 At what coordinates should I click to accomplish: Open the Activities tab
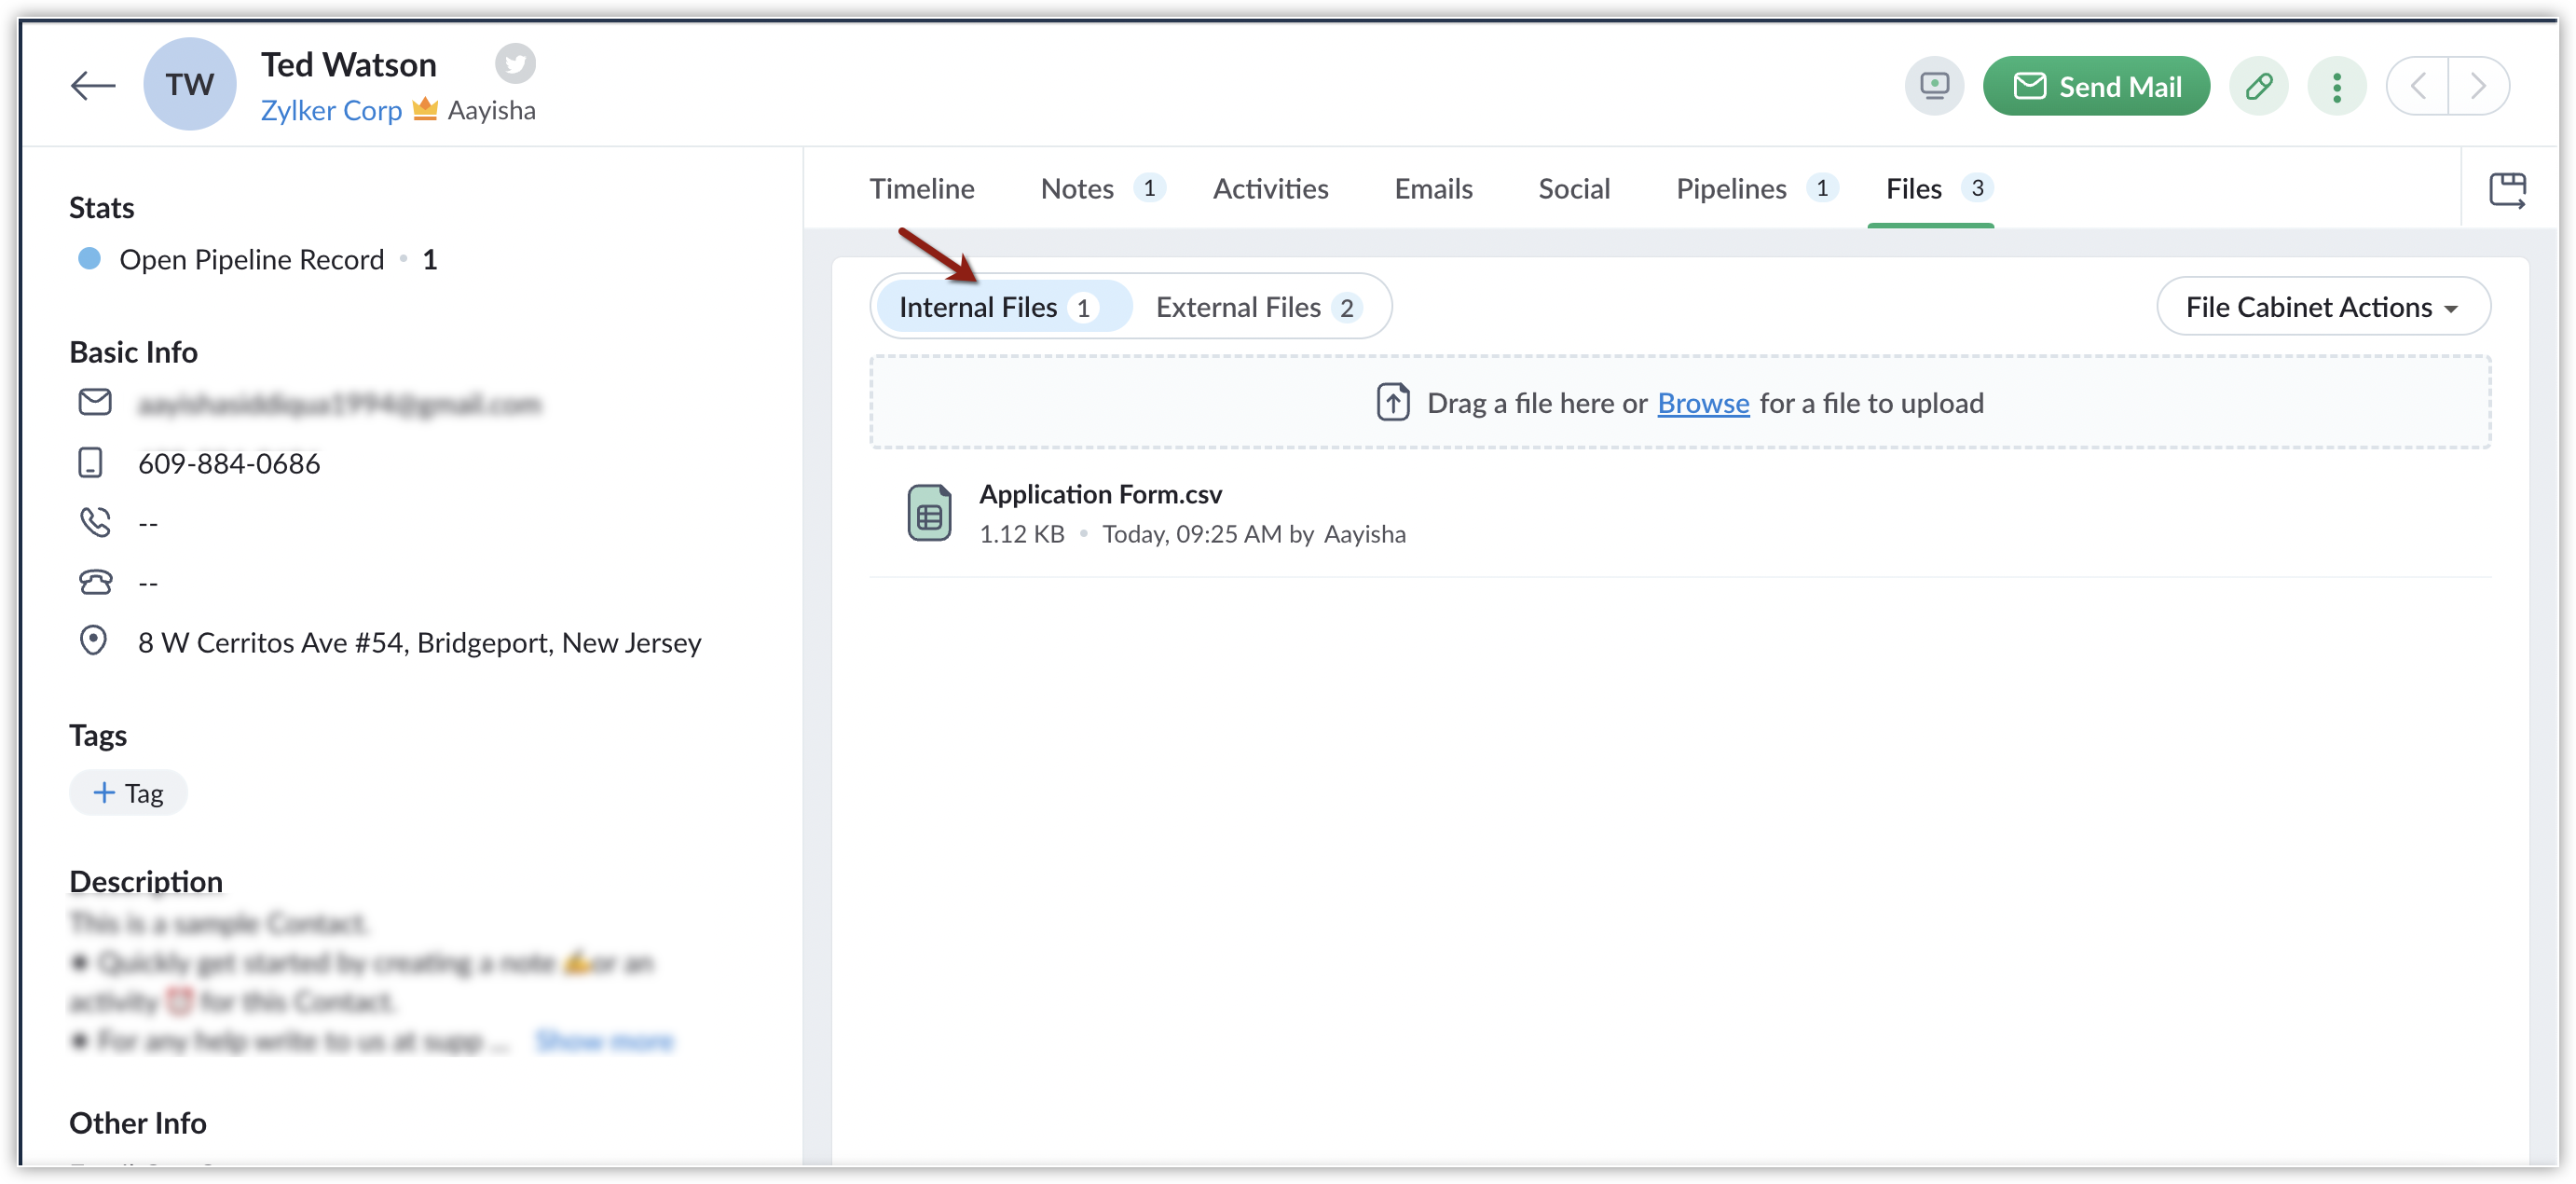pos(1270,188)
